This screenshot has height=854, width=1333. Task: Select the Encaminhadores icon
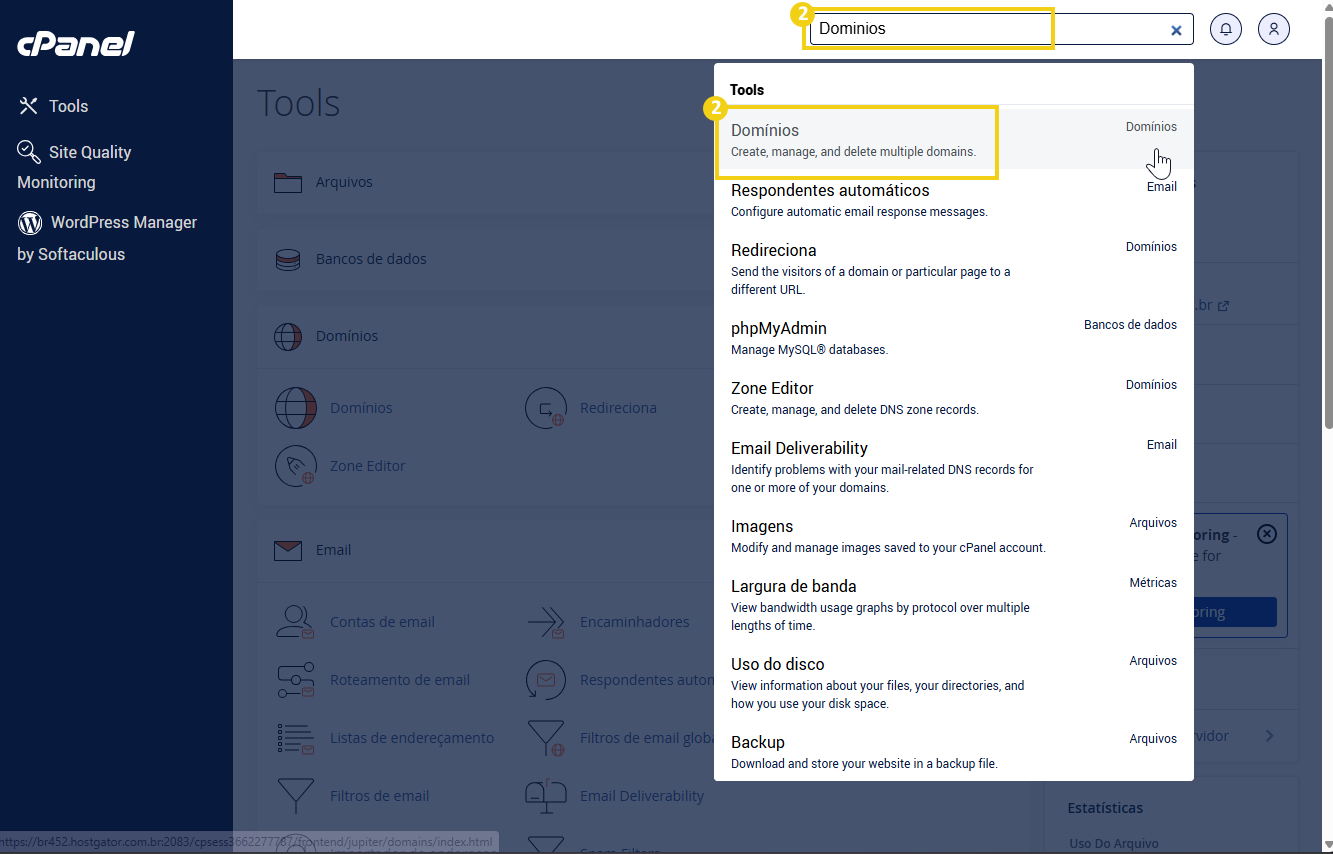point(546,621)
